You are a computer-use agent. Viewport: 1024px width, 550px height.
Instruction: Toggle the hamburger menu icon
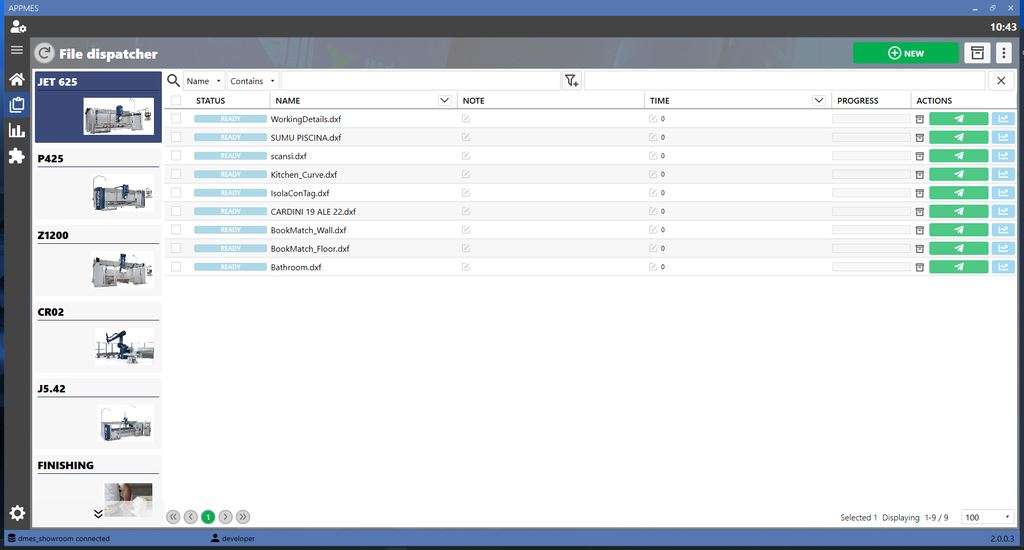(x=17, y=50)
